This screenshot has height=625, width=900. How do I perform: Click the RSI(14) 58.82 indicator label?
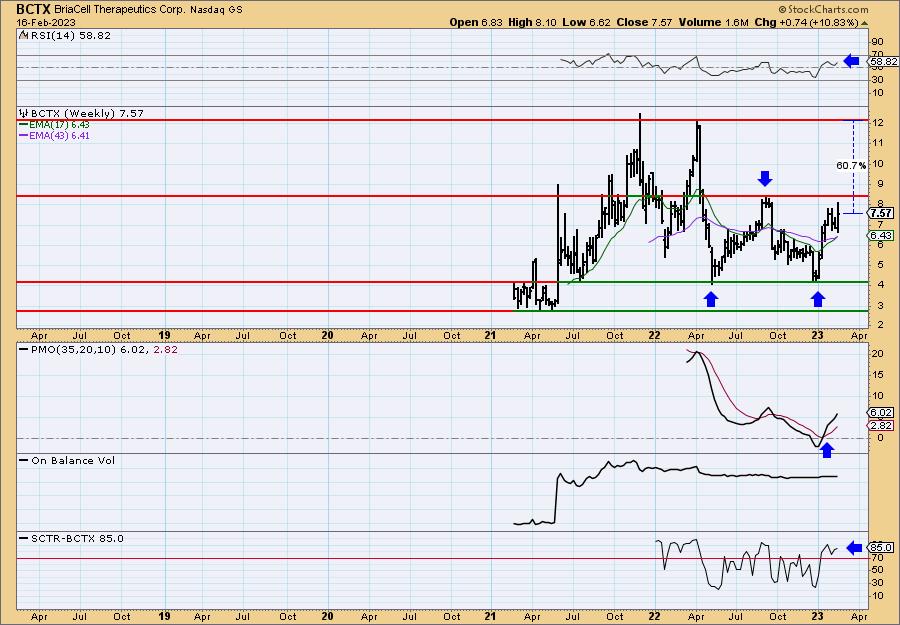[x=71, y=35]
